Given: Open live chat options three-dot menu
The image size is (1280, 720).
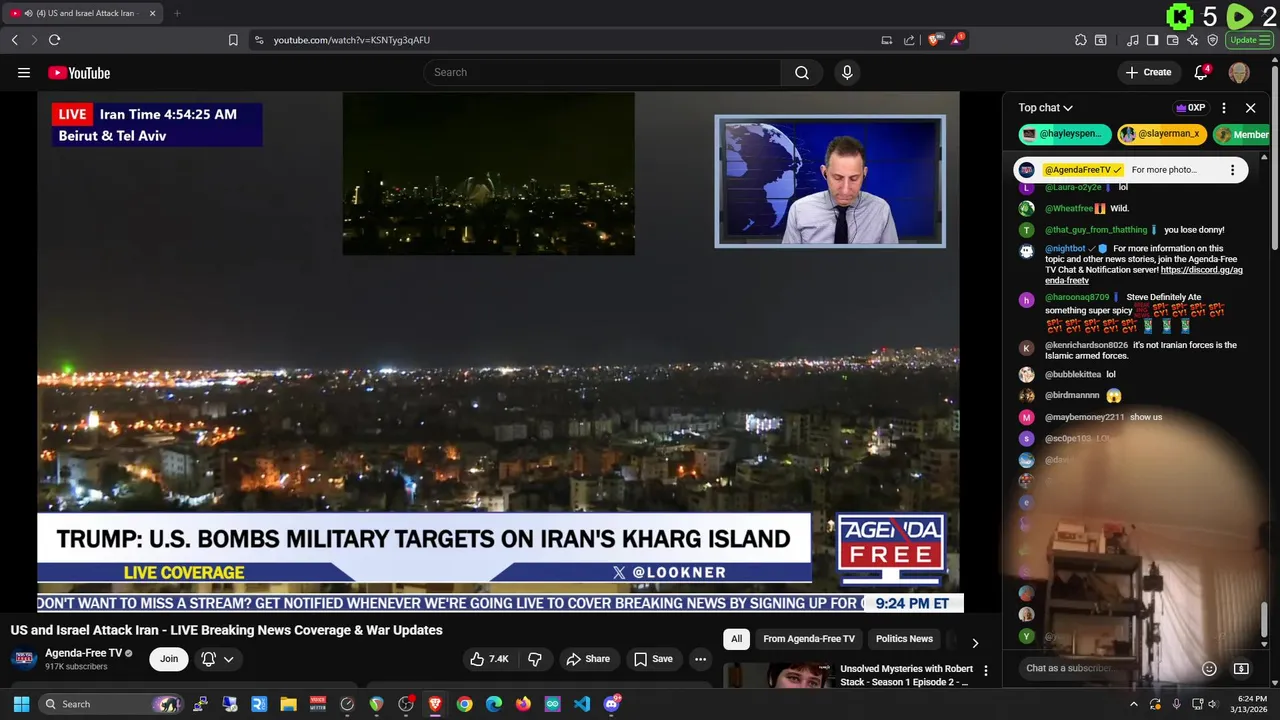Looking at the screenshot, I should click(1224, 108).
